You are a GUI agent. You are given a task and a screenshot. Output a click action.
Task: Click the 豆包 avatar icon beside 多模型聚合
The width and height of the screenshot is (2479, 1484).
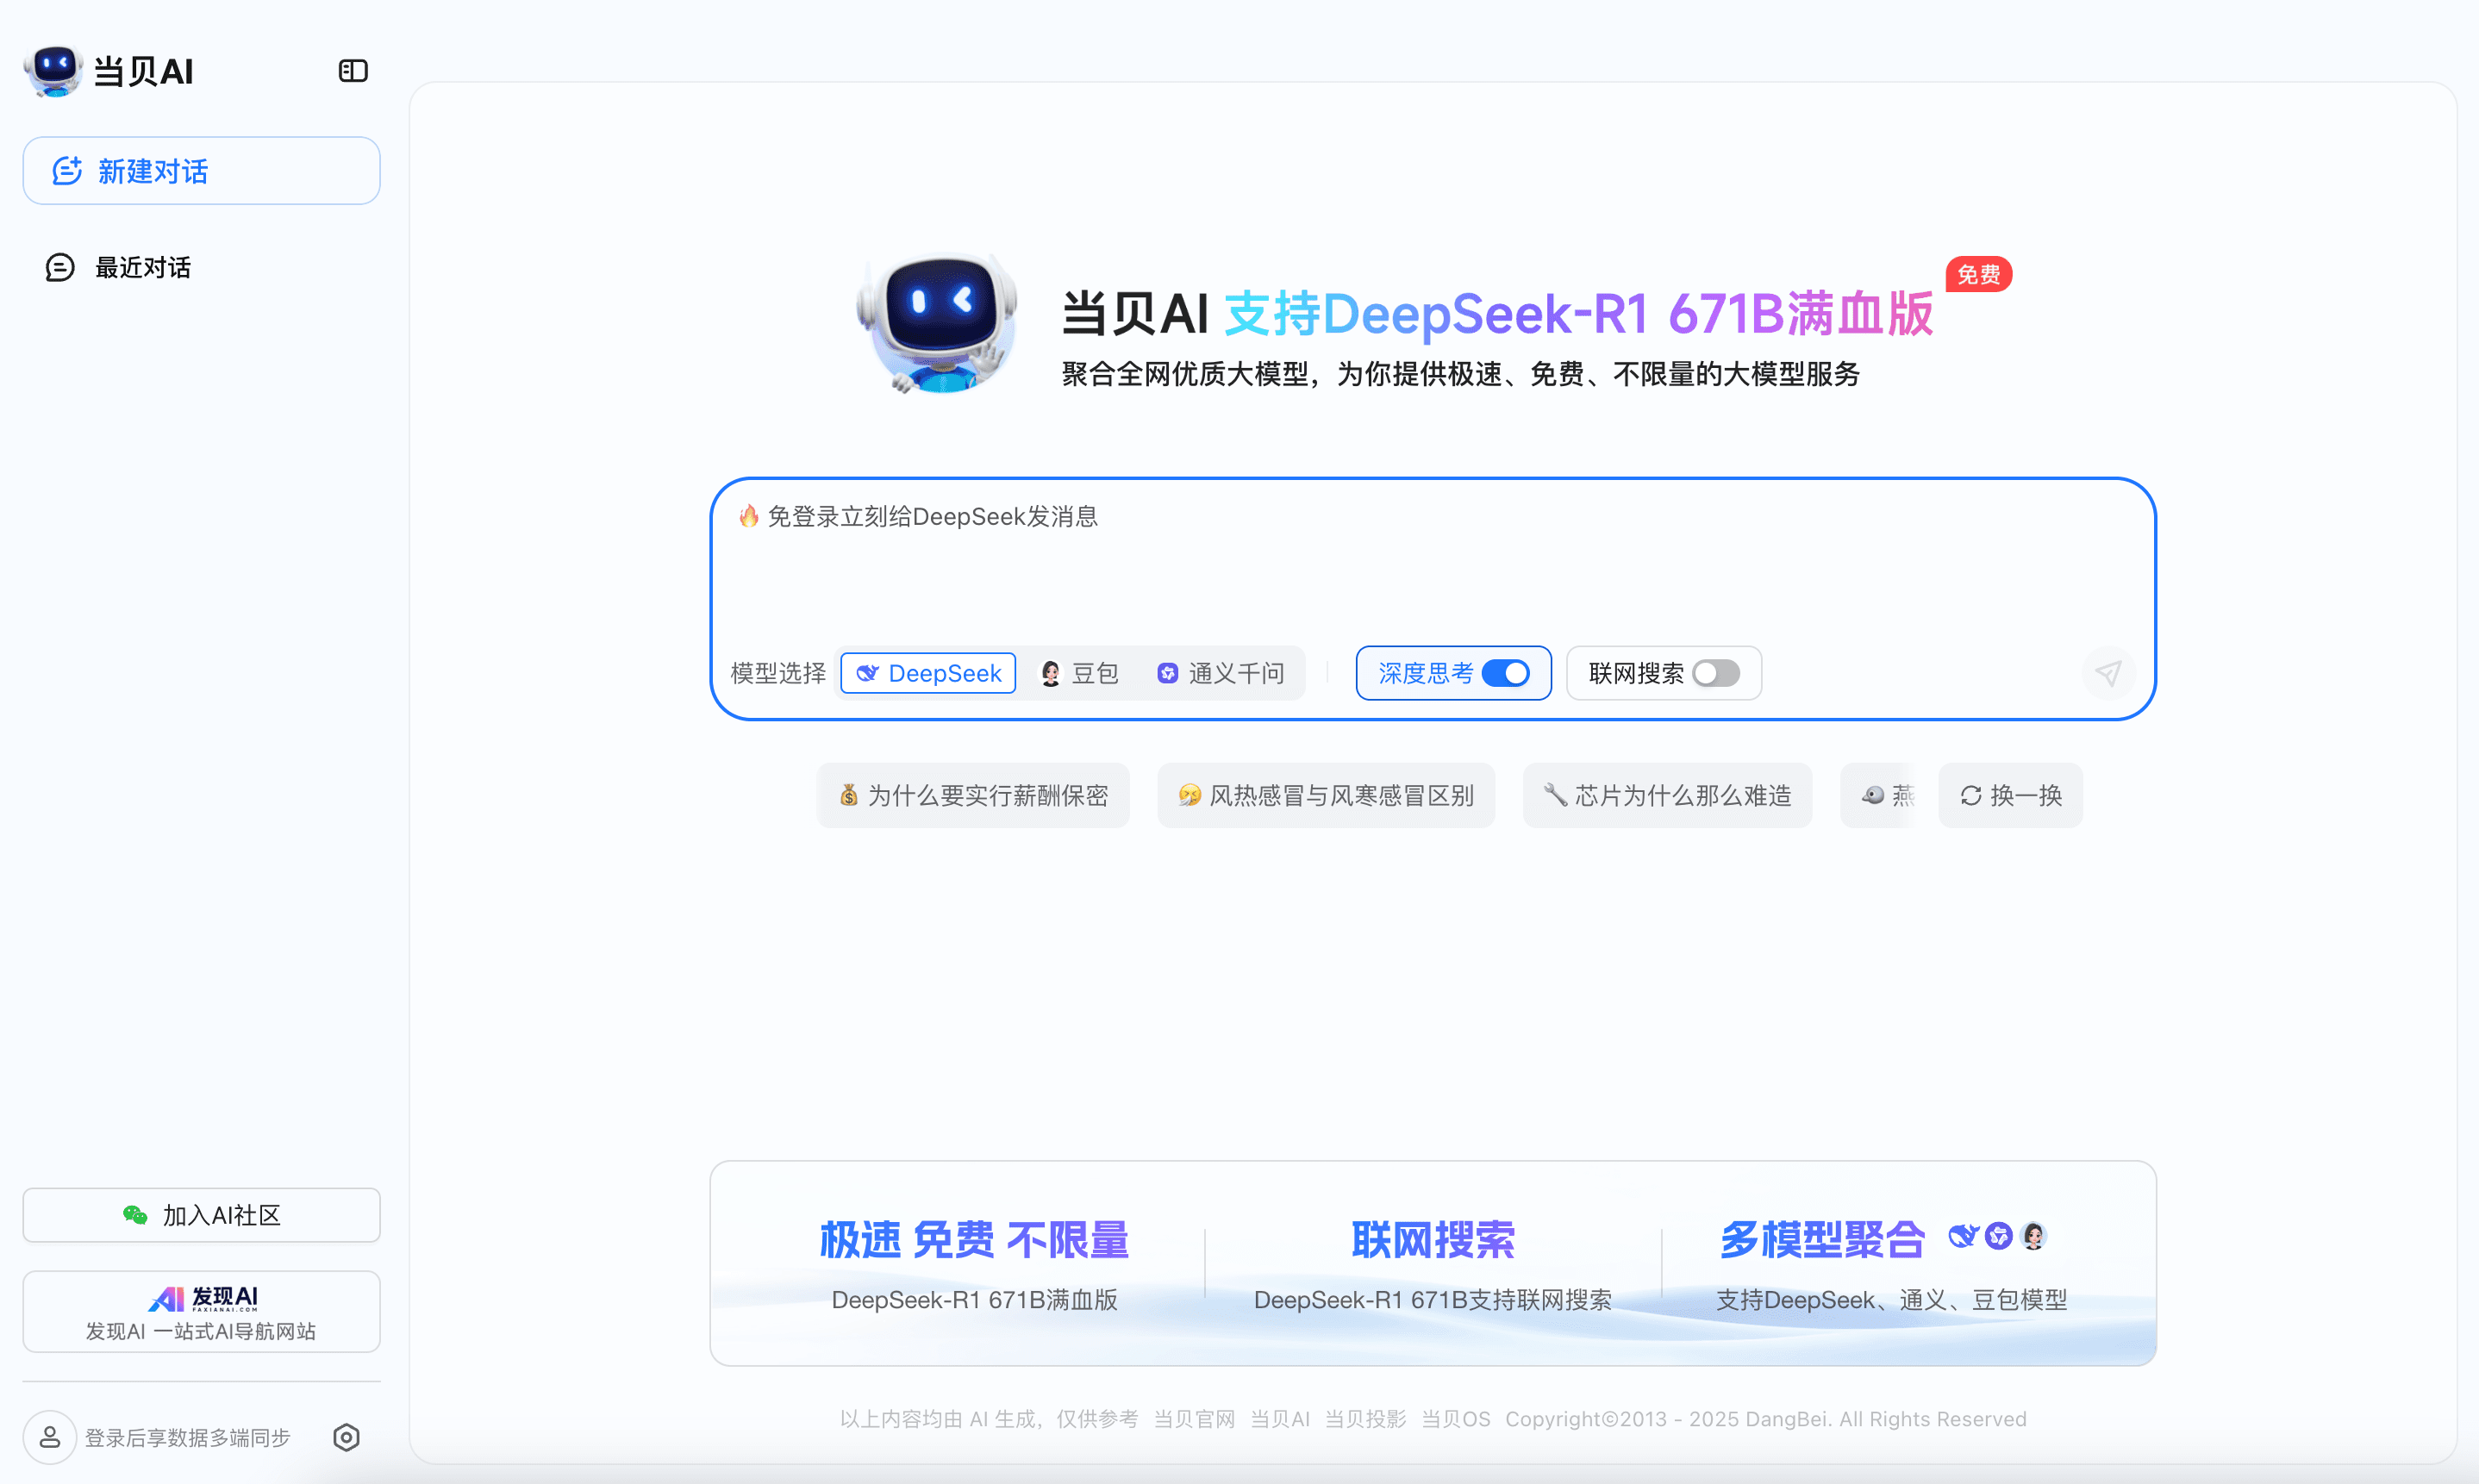point(2033,1237)
